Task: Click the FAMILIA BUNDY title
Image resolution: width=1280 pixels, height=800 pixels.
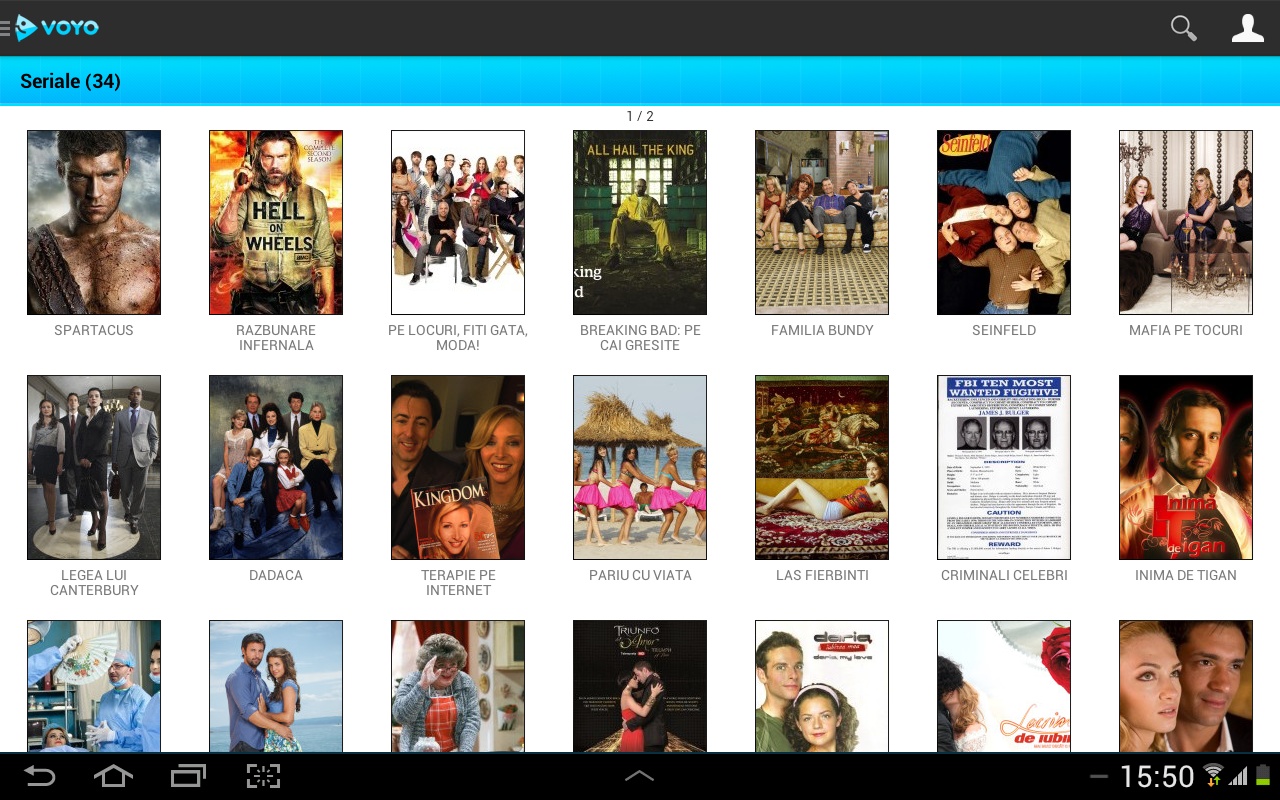Action: pyautogui.click(x=822, y=330)
